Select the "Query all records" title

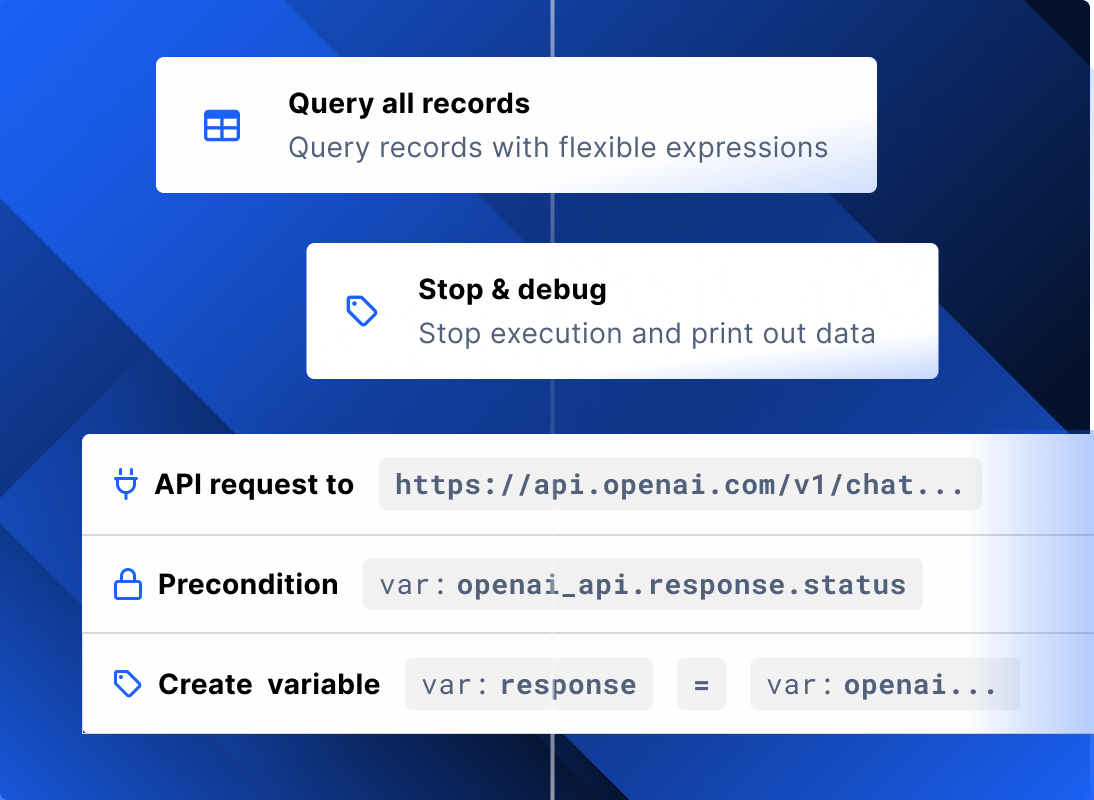pyautogui.click(x=409, y=104)
